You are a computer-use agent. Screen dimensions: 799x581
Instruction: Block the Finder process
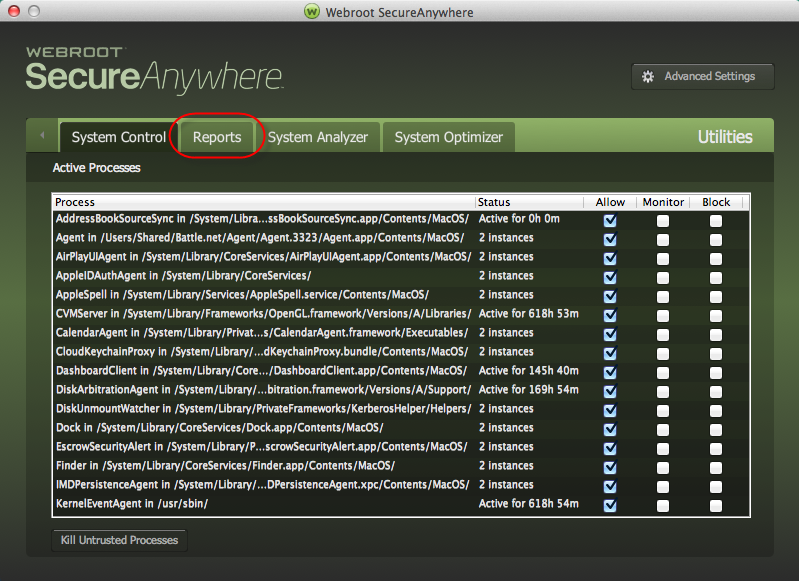click(716, 468)
